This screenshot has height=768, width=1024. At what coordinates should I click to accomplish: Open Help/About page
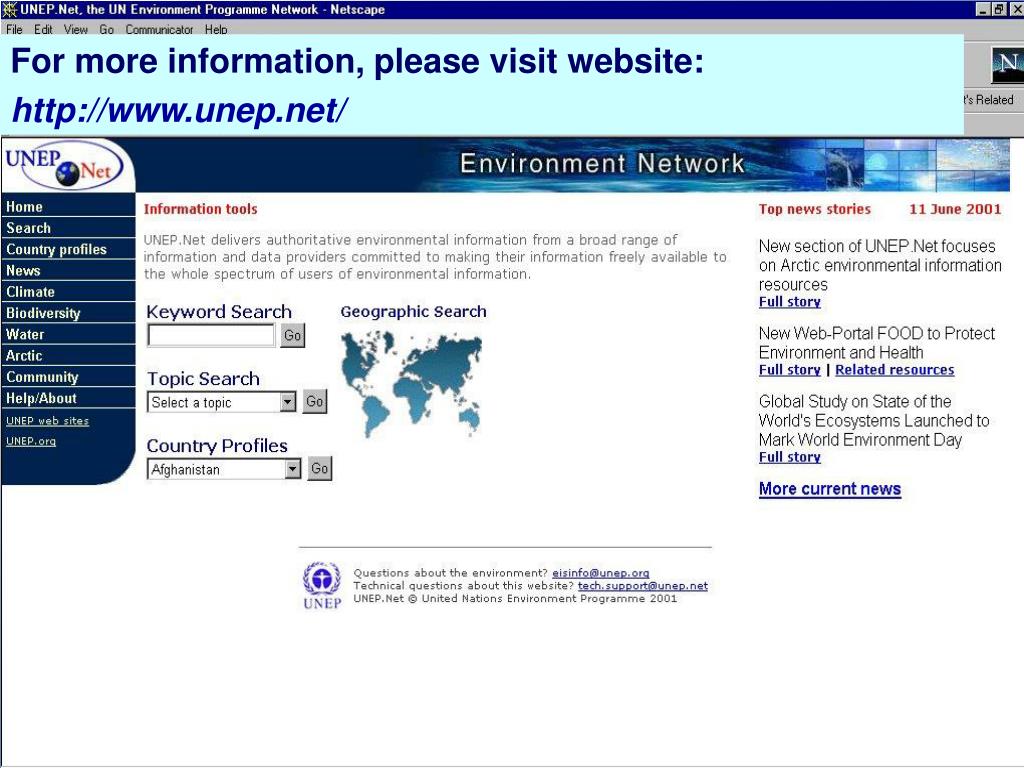pos(68,398)
